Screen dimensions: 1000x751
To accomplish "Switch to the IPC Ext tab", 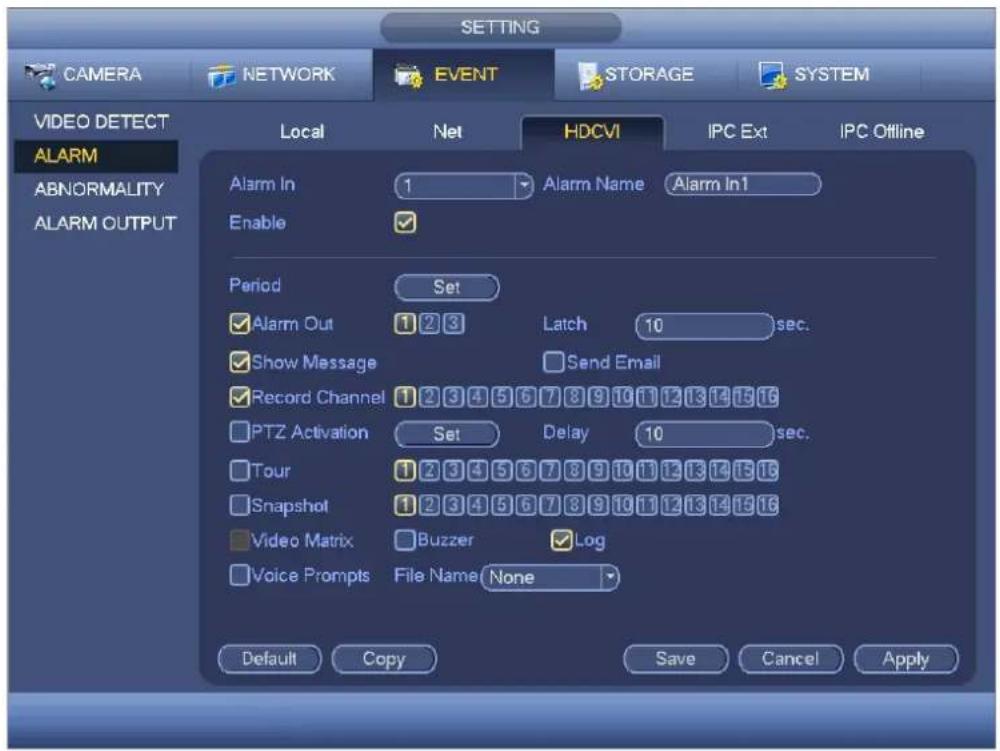I will pyautogui.click(x=737, y=132).
